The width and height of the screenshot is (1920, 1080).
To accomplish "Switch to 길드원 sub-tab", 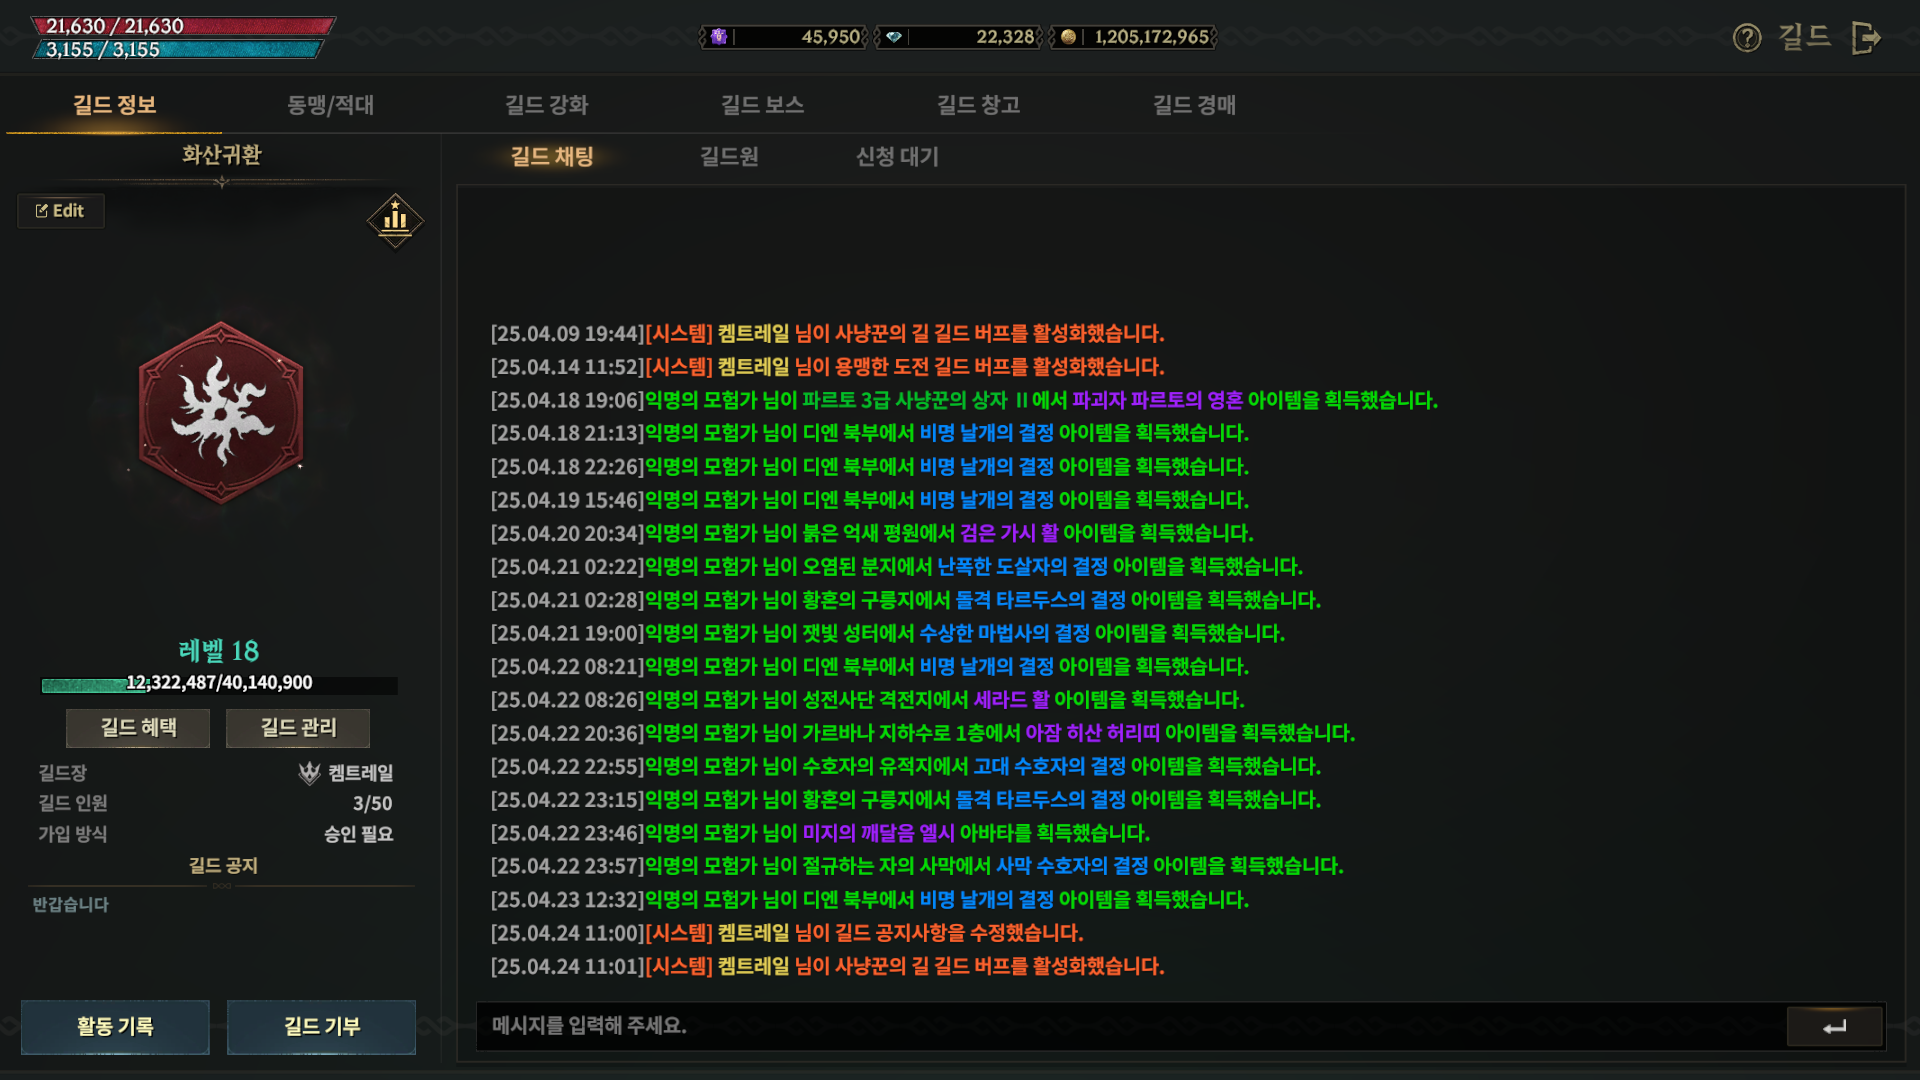I will coord(728,157).
